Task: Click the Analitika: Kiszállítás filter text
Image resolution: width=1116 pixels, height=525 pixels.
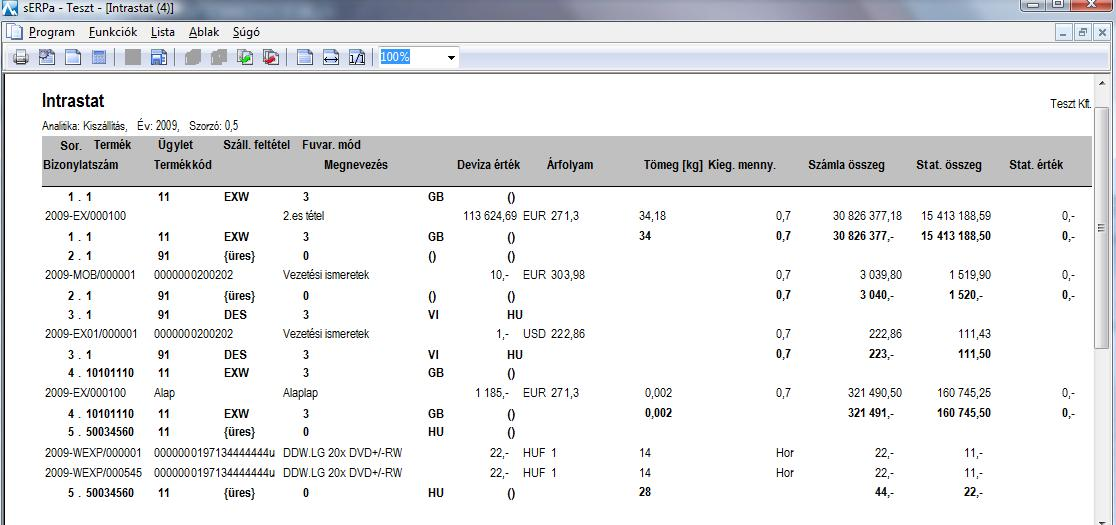Action: (x=85, y=126)
